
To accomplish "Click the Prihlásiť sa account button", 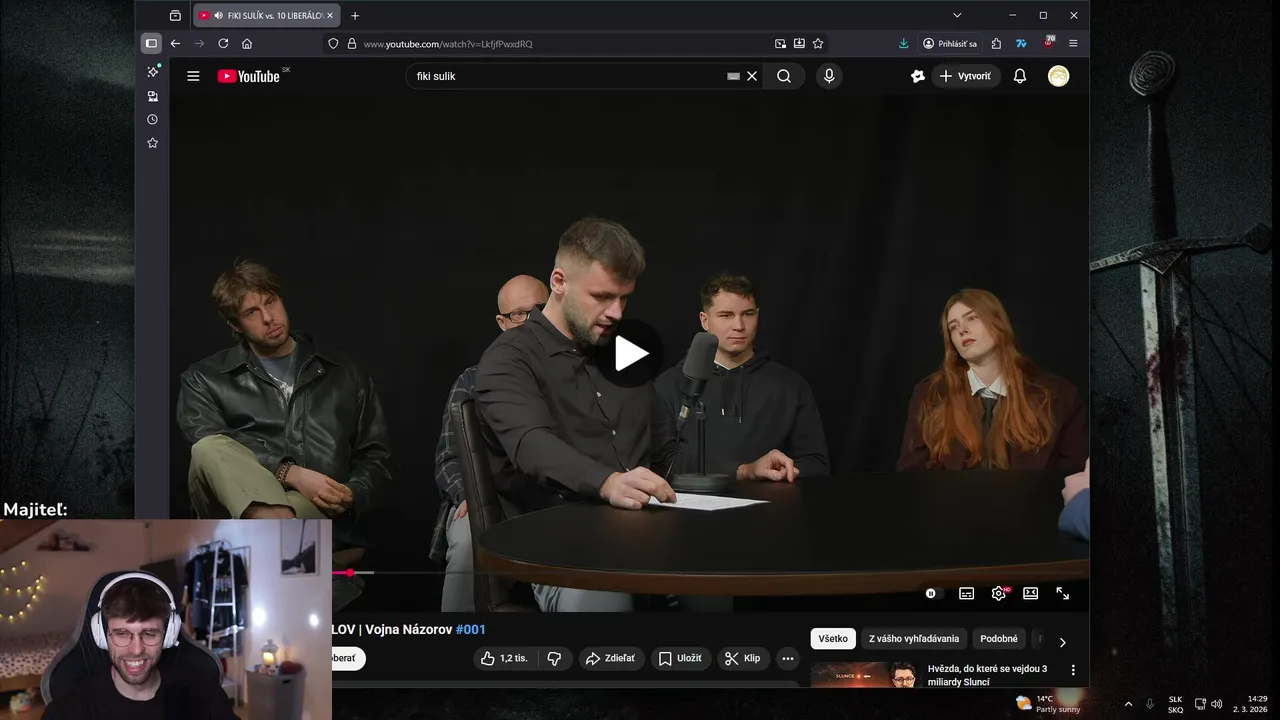I will (x=950, y=44).
